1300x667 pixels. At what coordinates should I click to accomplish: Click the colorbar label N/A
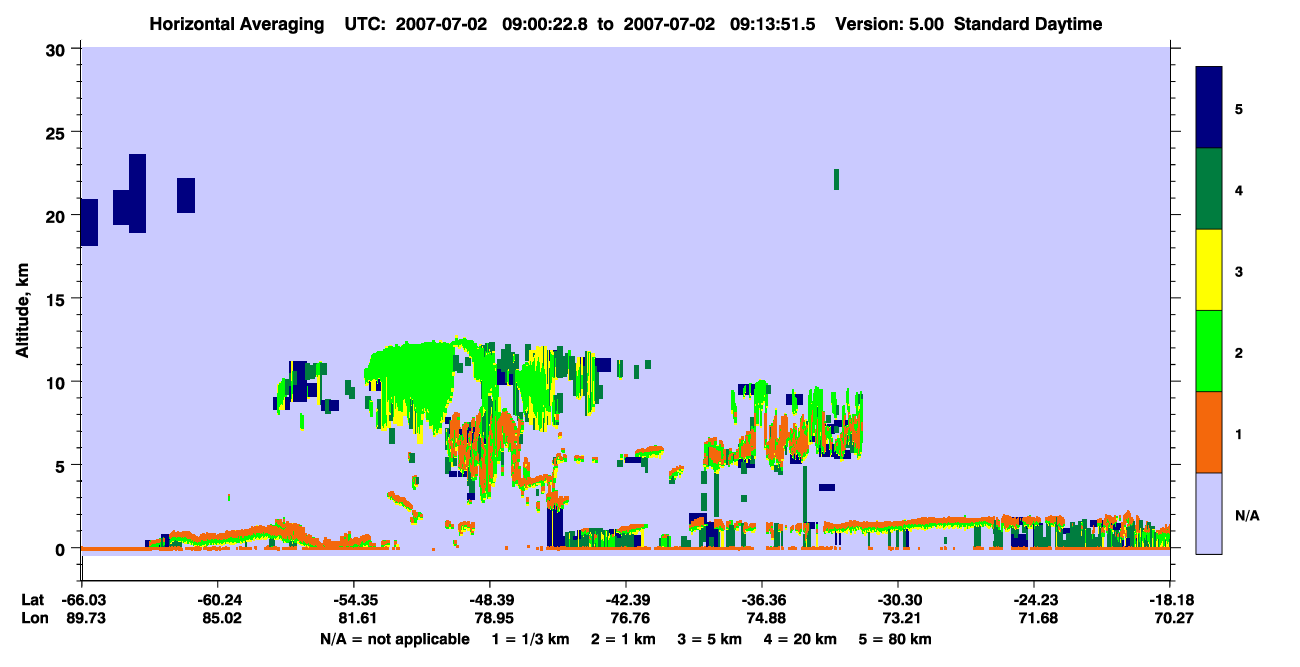(1246, 515)
